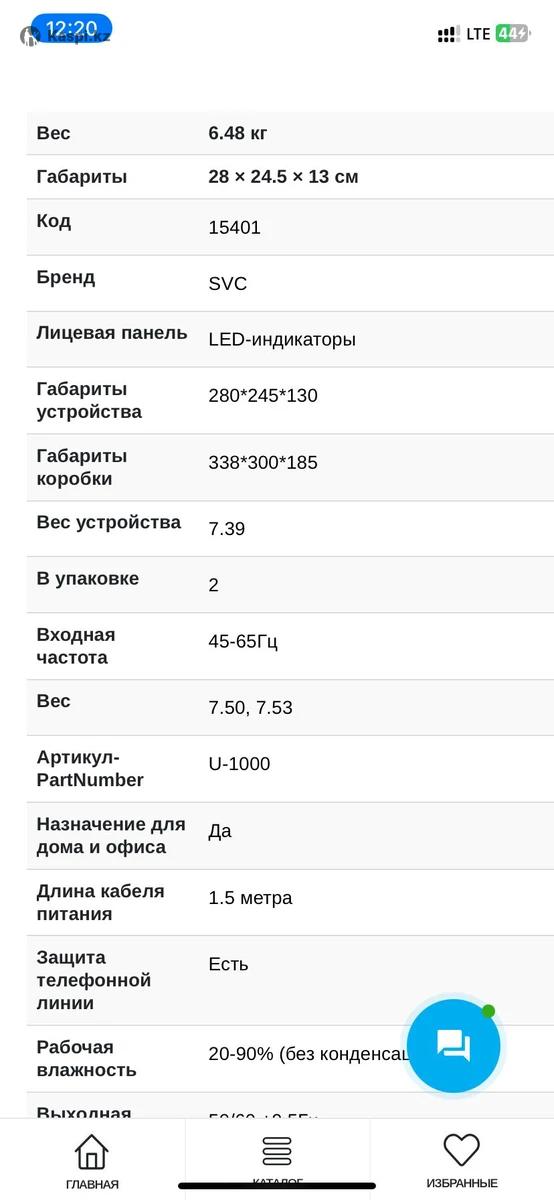The image size is (554, 1200).
Task: Tap the signal strength bars
Action: [449, 34]
